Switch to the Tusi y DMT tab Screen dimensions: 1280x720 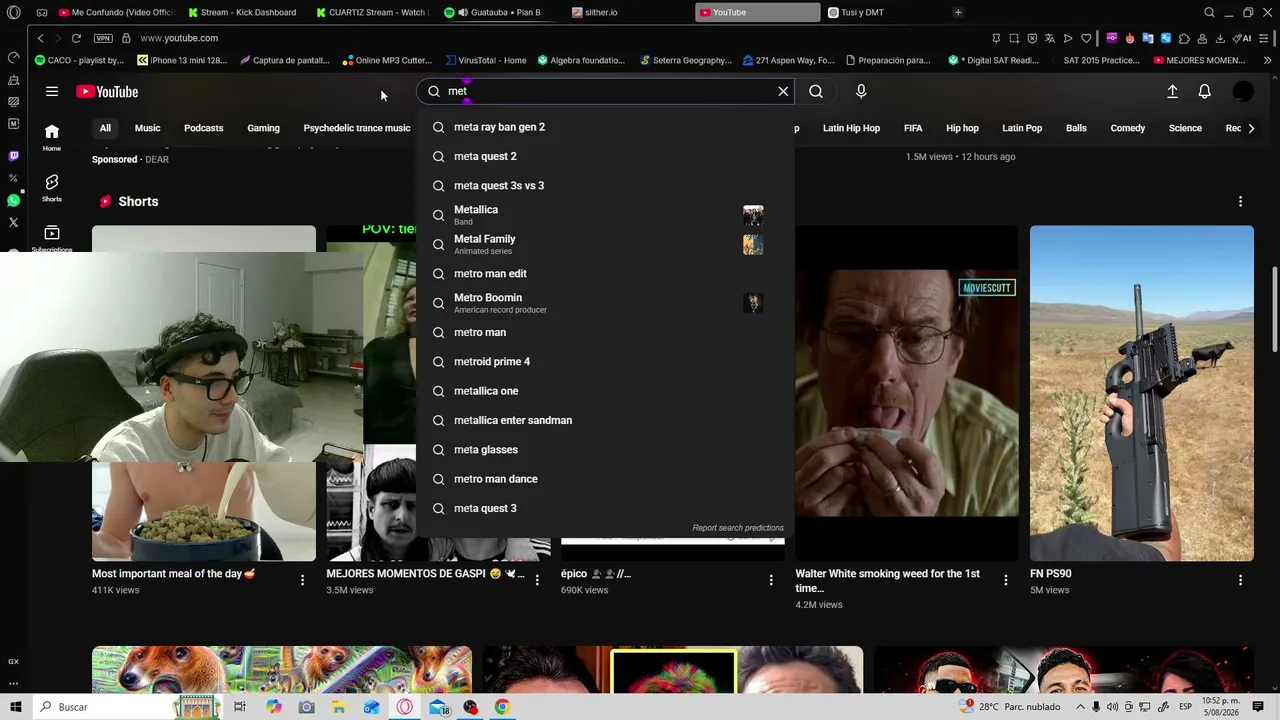coord(883,13)
